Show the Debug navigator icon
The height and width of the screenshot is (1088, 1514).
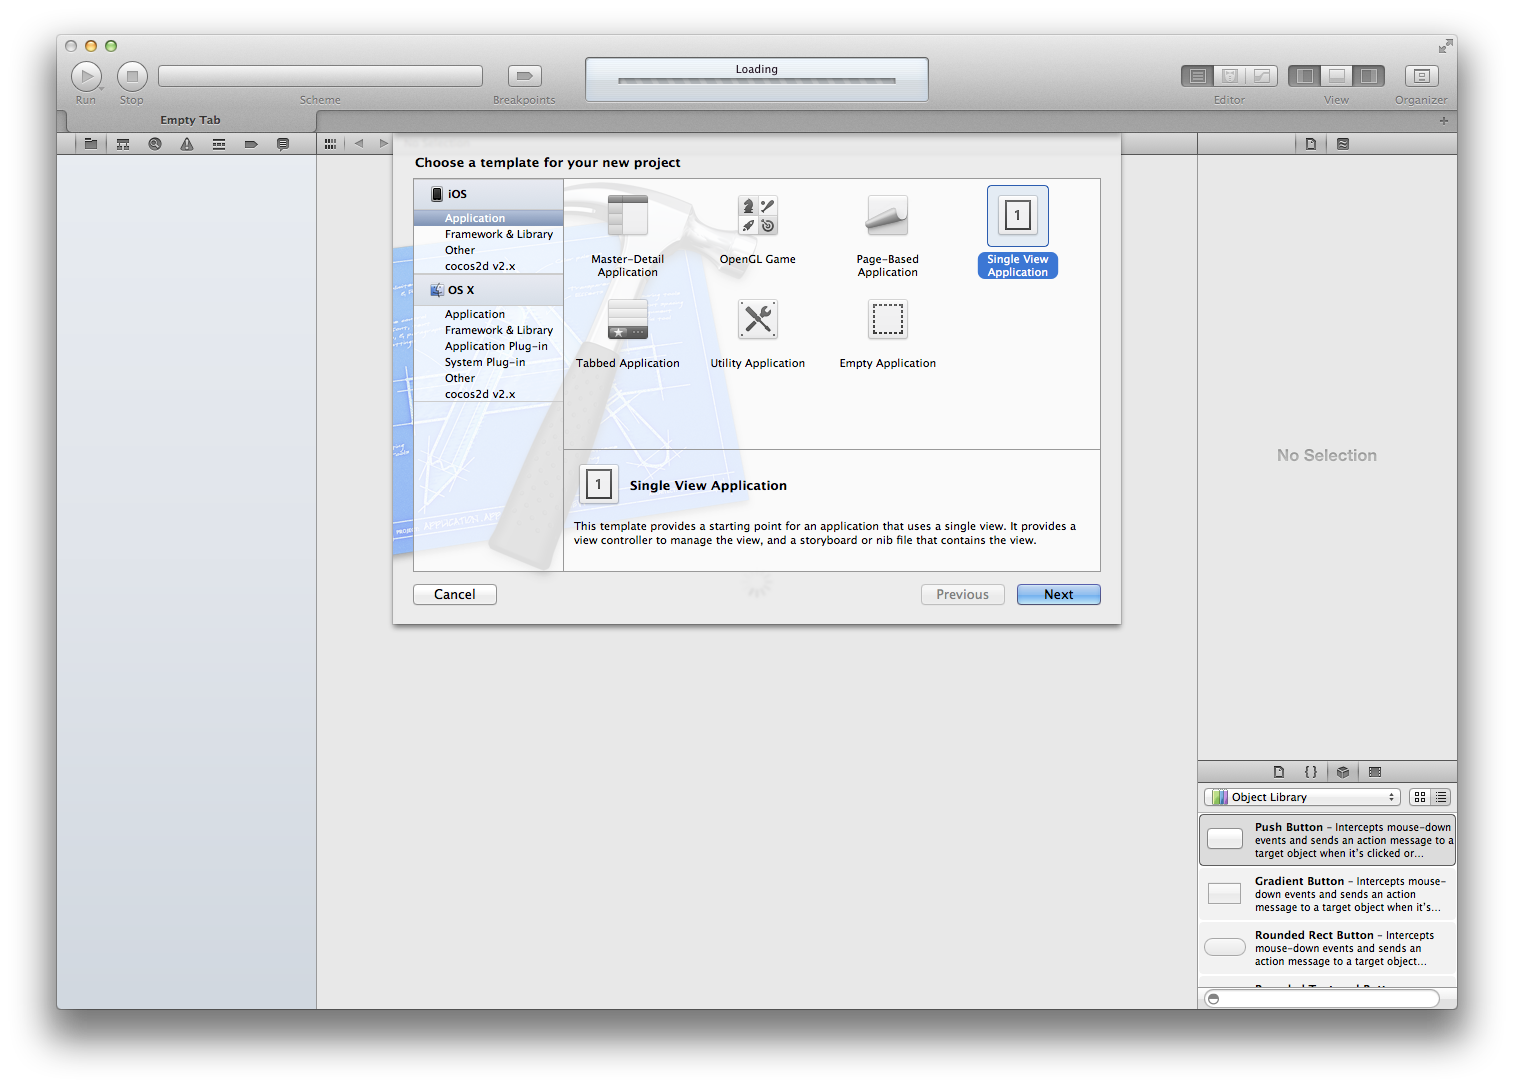[x=219, y=144]
